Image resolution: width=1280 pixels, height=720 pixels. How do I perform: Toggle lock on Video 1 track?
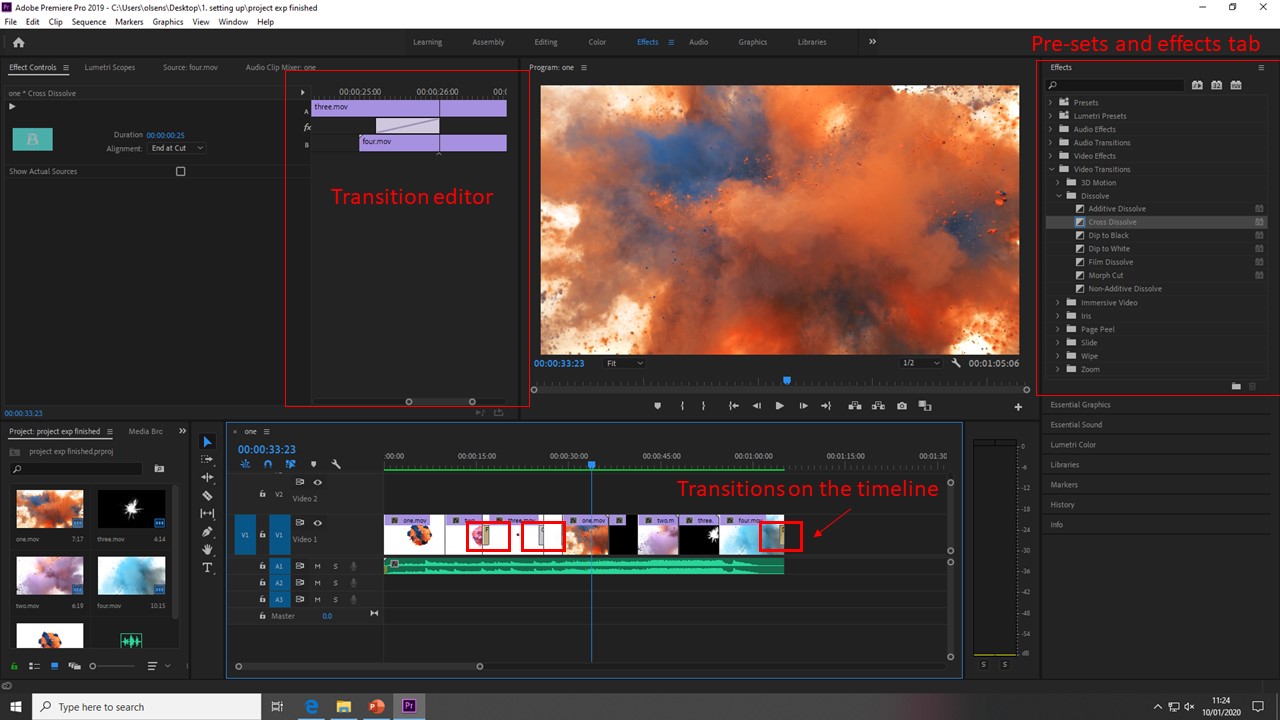click(x=263, y=535)
